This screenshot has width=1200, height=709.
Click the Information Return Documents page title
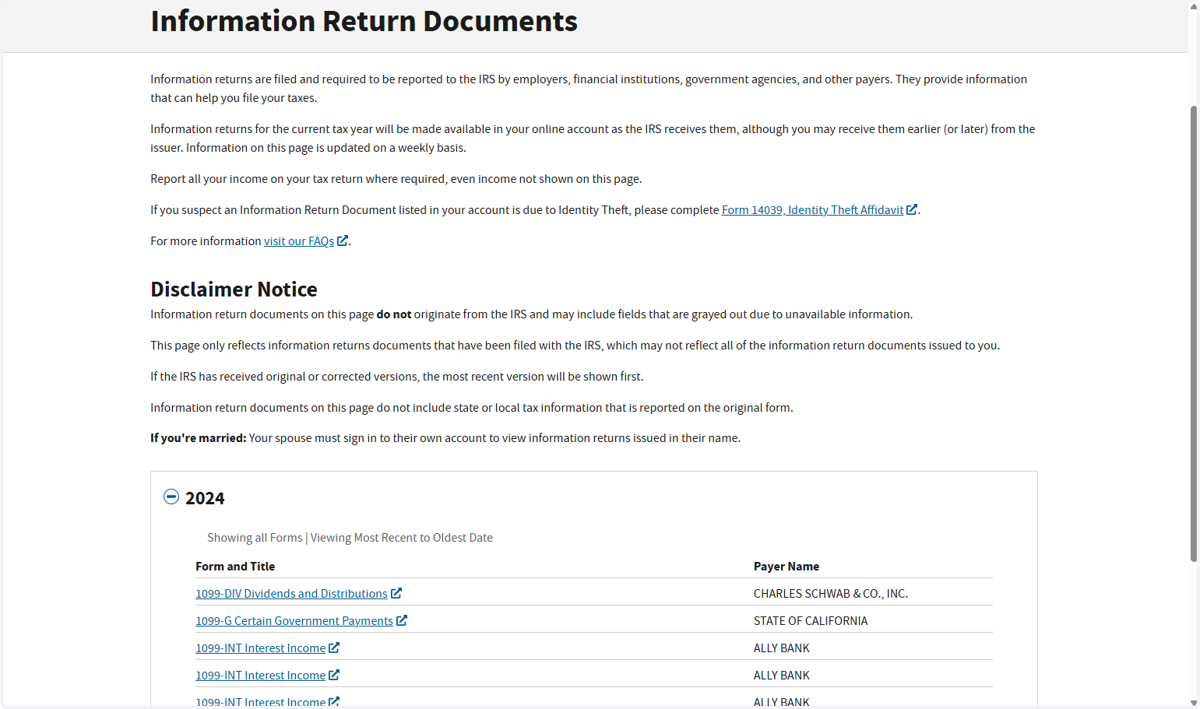[x=364, y=21]
